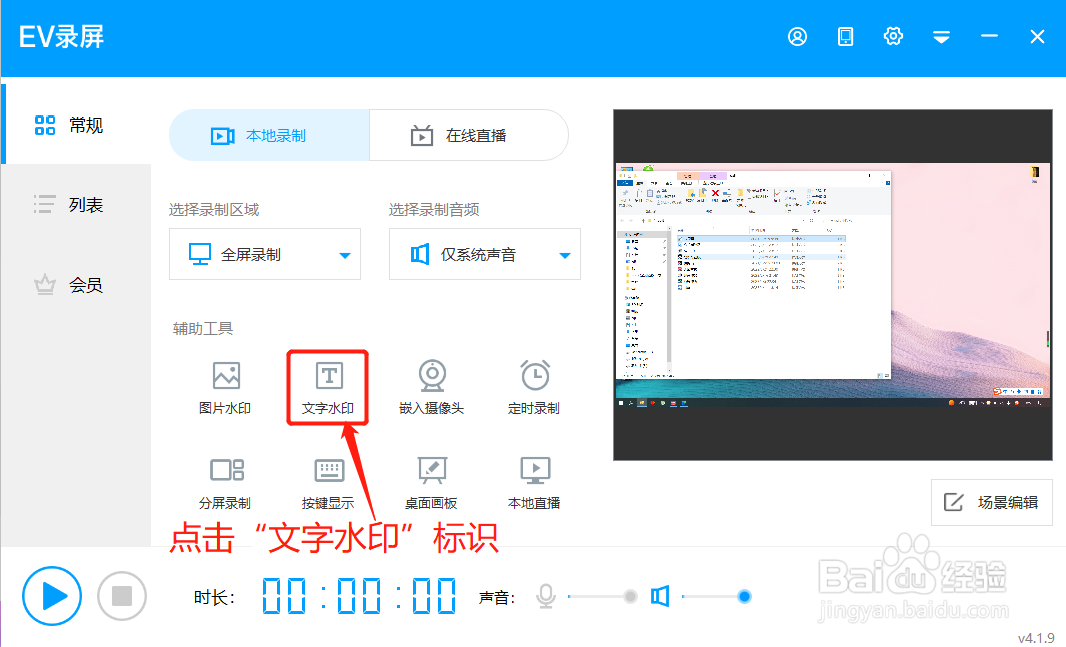
Task: Open 定时录制 scheduled recording tool
Action: [534, 388]
